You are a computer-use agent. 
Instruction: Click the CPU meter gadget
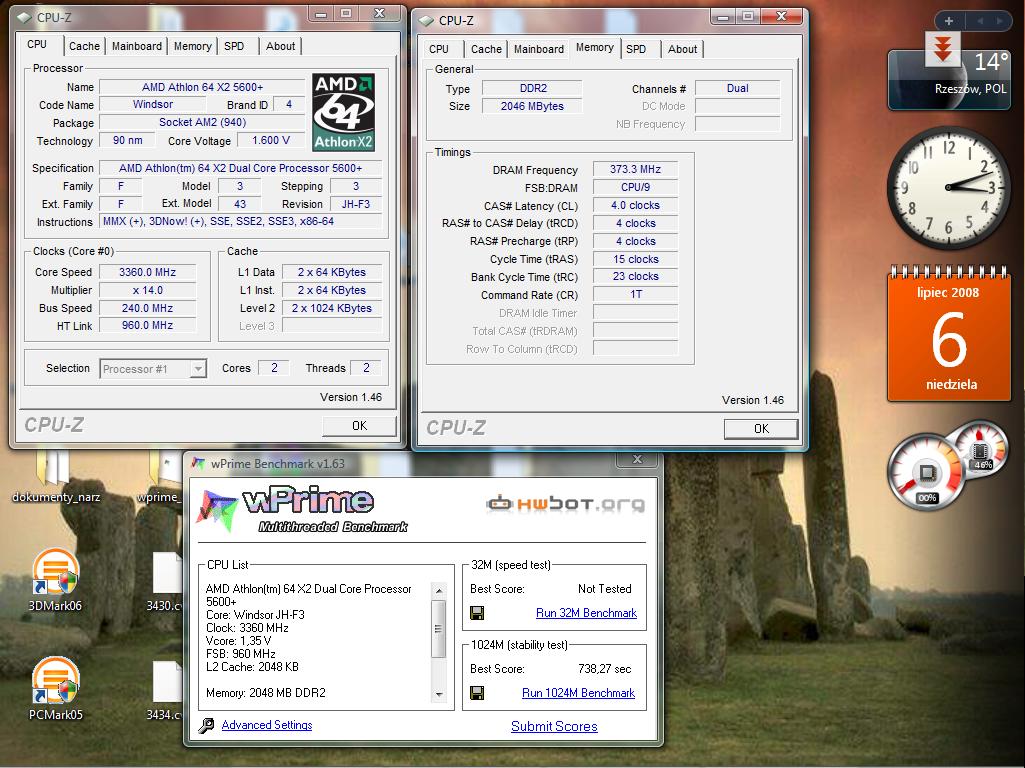pos(924,473)
